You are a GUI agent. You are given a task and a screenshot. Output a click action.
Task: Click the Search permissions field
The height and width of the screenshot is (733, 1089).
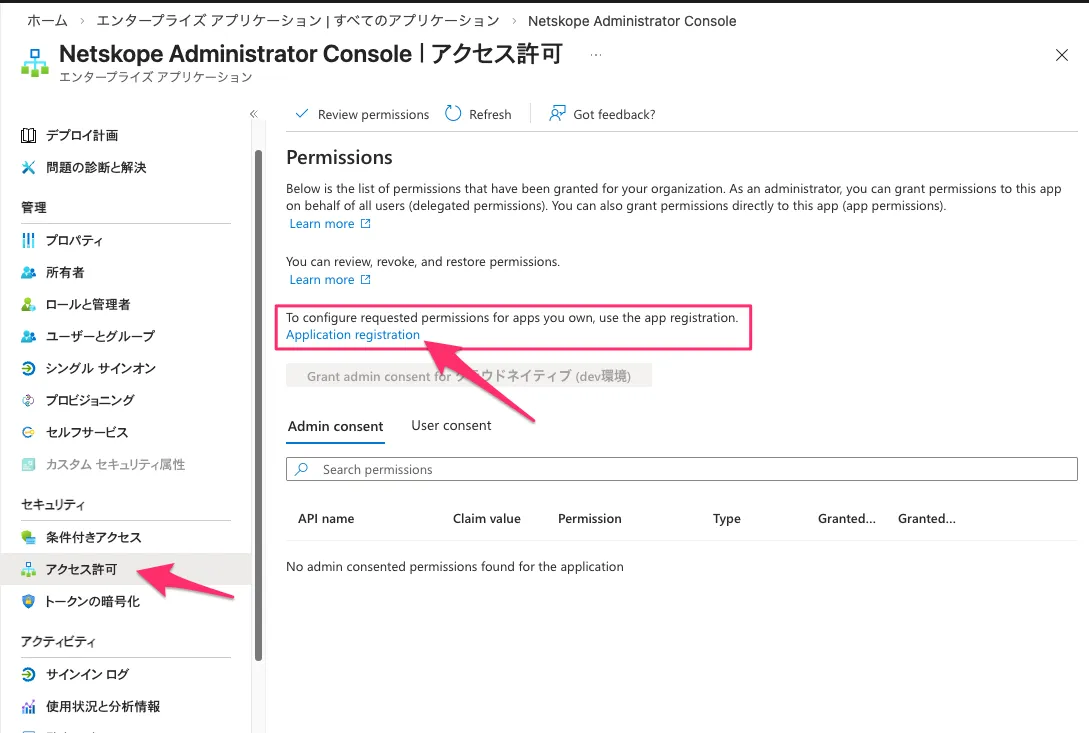(681, 469)
